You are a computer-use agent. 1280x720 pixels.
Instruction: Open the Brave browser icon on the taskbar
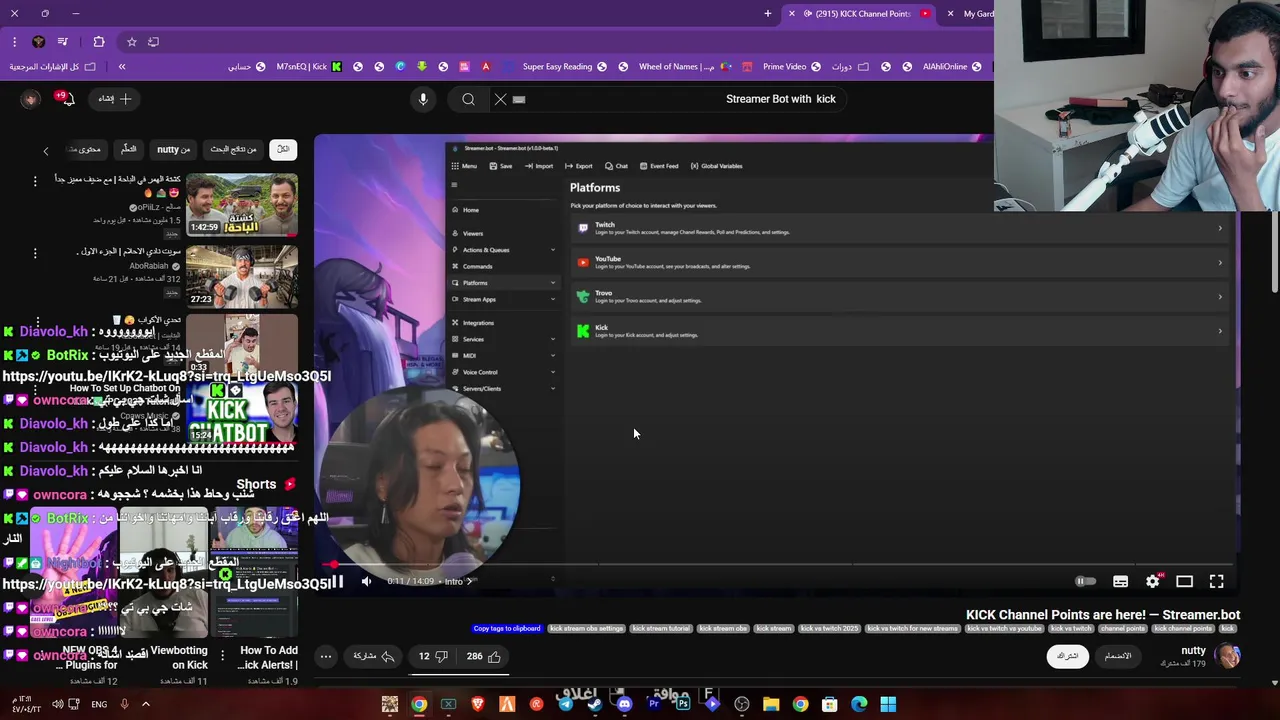478,704
